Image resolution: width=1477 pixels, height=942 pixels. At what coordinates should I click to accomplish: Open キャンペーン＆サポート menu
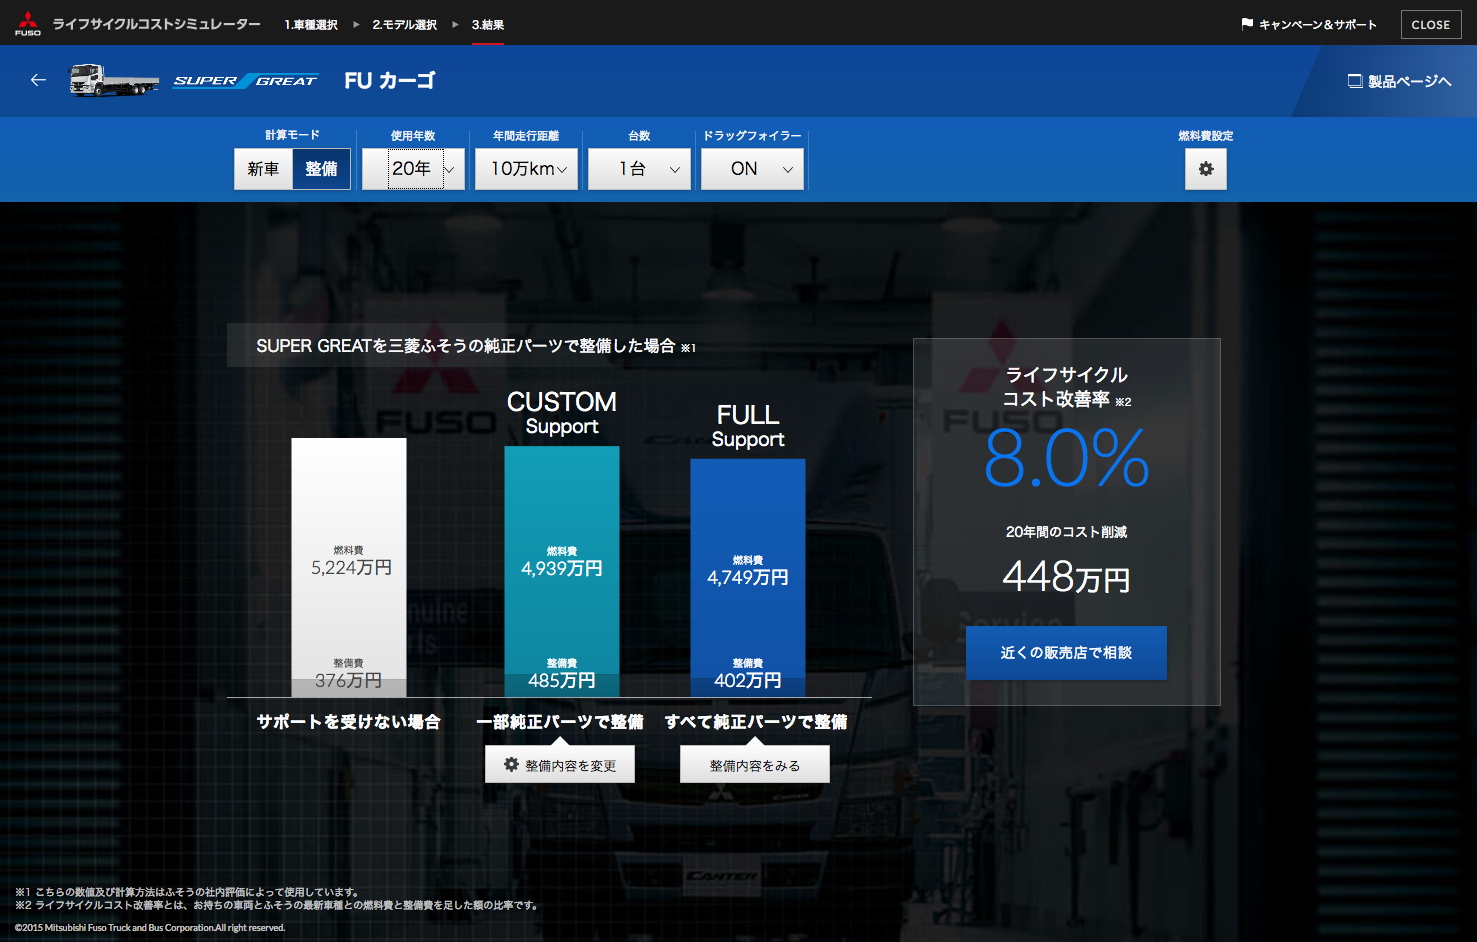[x=1309, y=24]
